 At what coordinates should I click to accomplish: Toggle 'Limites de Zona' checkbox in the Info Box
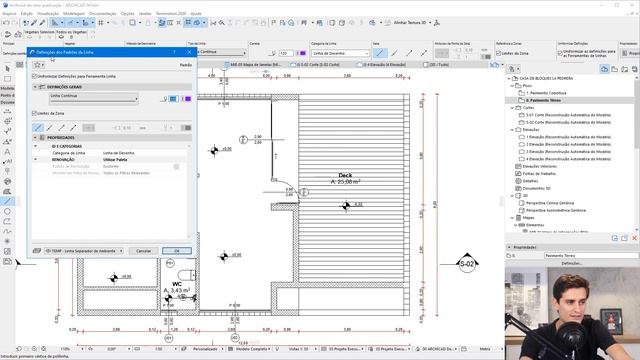pyautogui.click(x=498, y=53)
